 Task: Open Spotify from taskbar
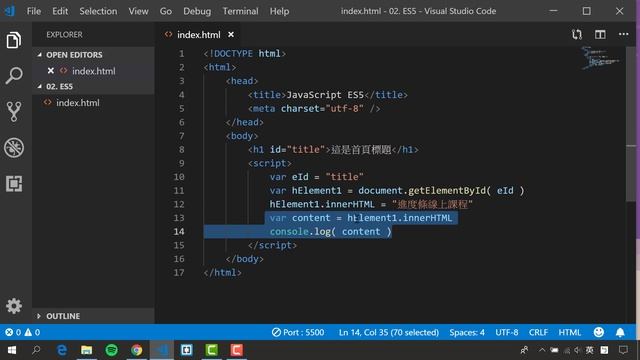point(111,350)
